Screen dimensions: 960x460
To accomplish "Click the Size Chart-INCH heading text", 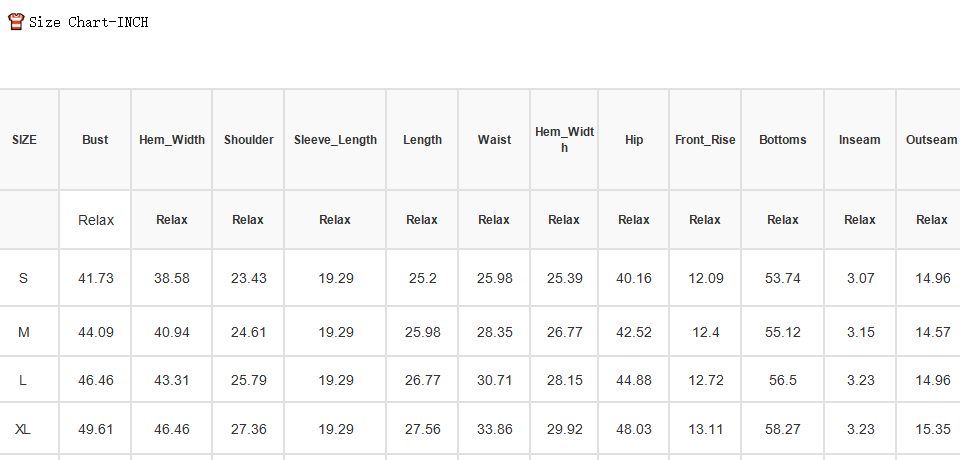I will [89, 23].
